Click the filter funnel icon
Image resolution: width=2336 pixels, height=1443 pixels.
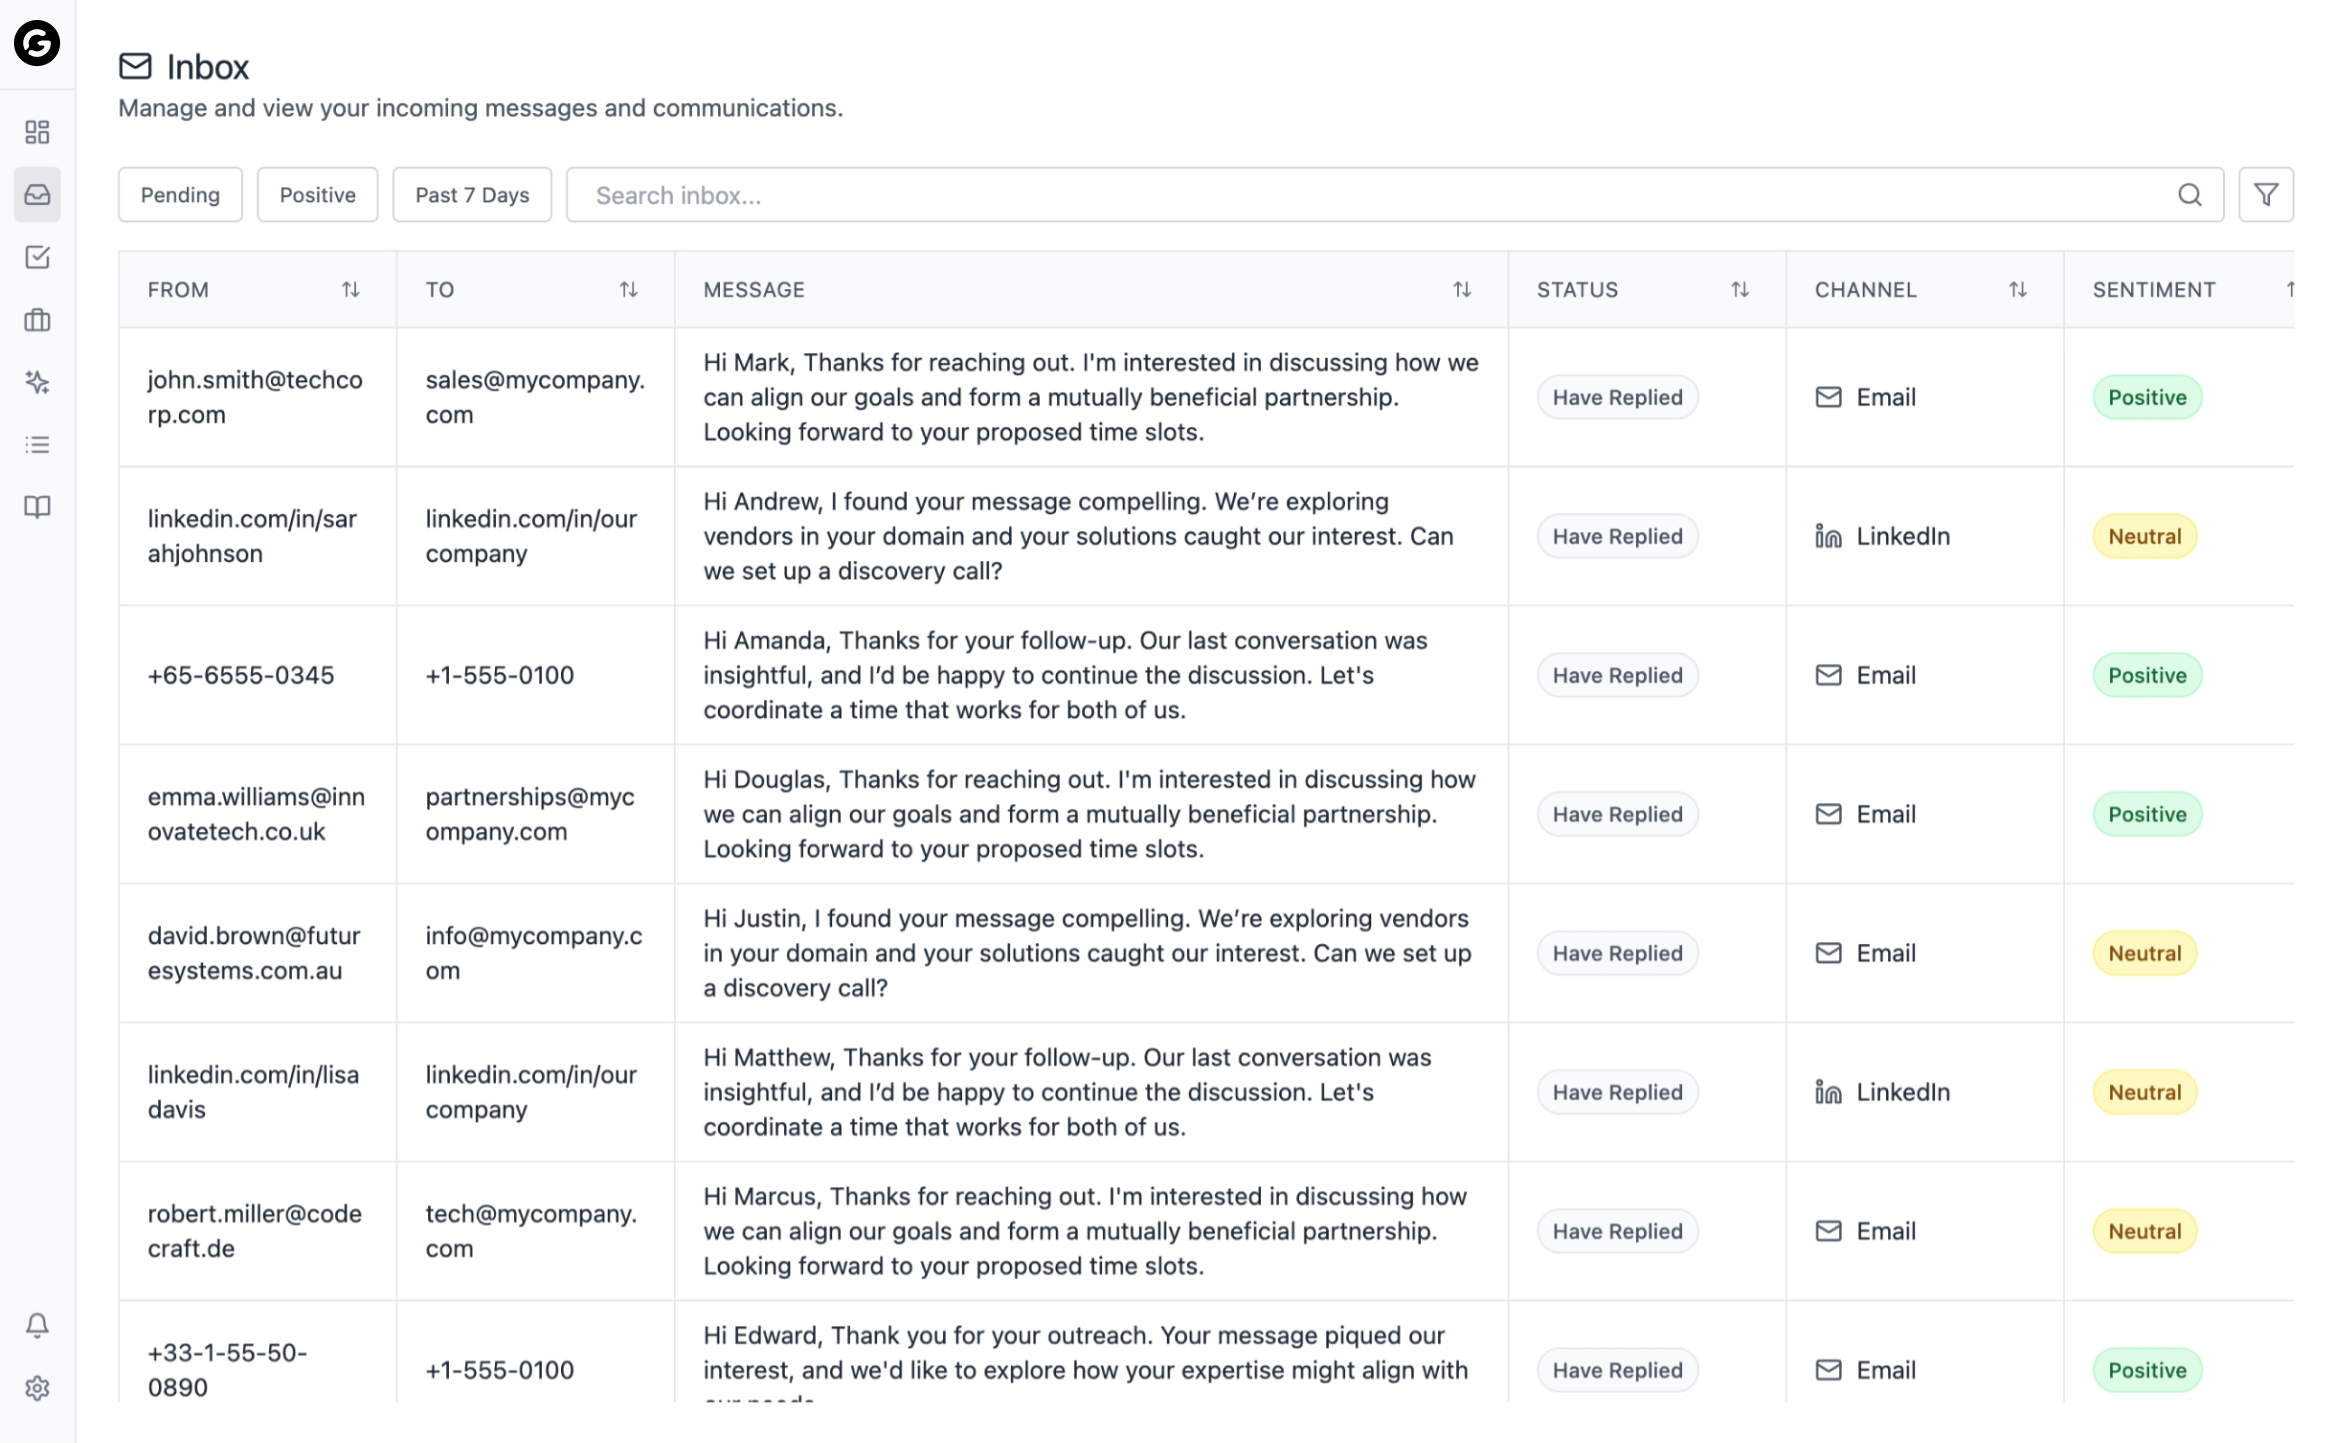2265,194
